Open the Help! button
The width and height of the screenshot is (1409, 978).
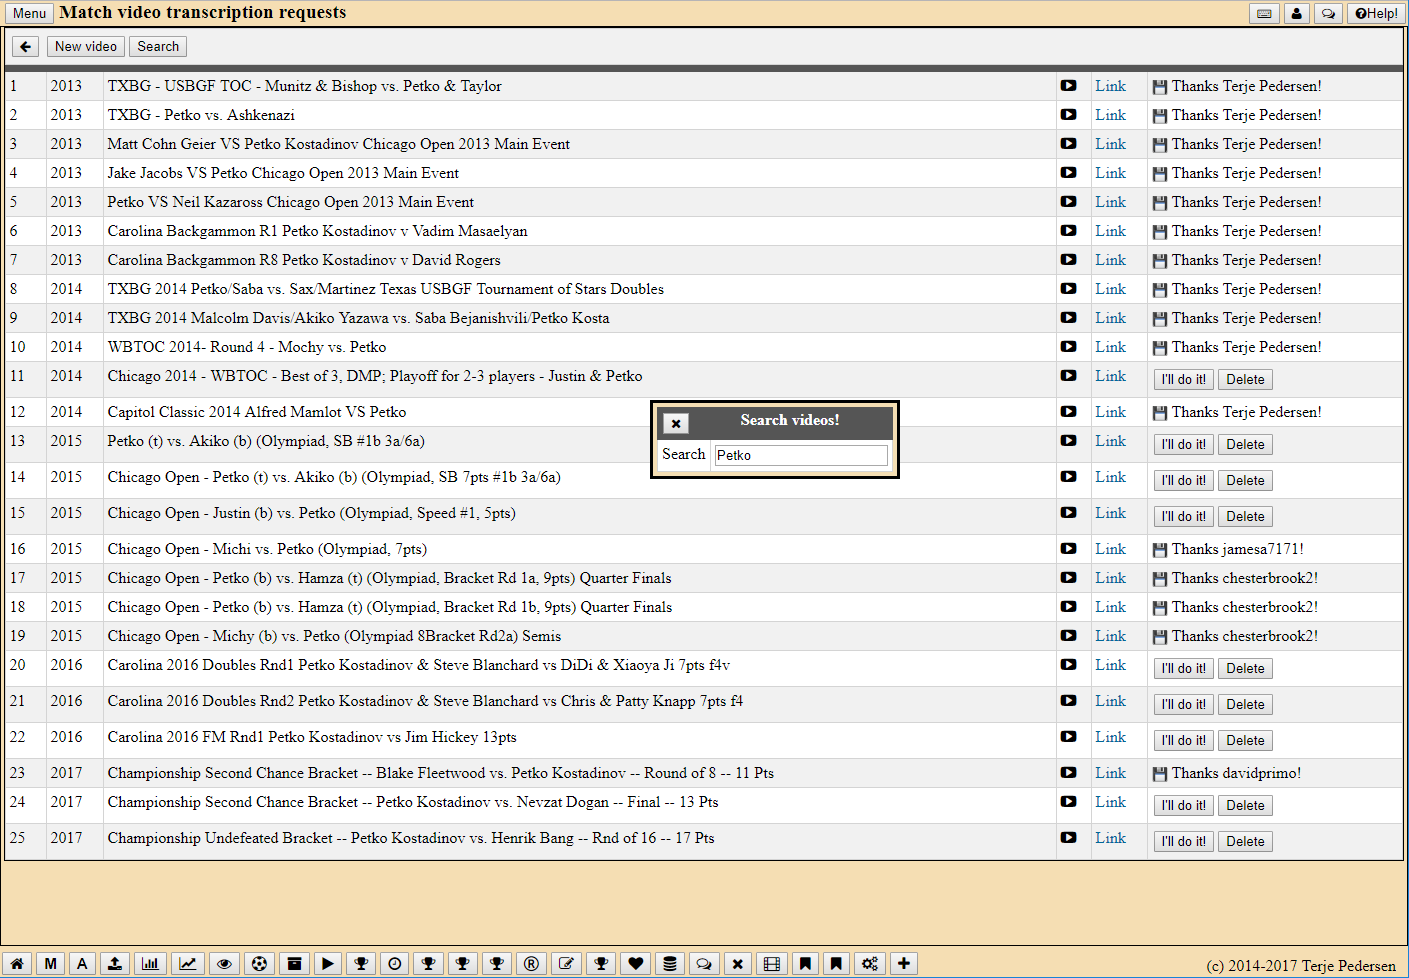pos(1377,13)
